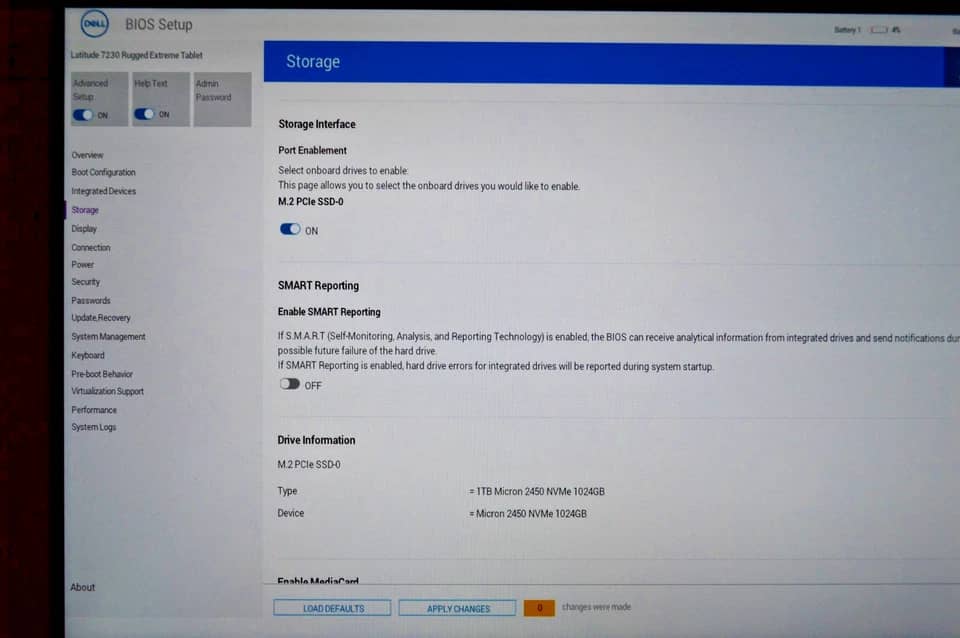Toggle the Advanced Setup switch
This screenshot has width=960, height=638.
tap(83, 115)
